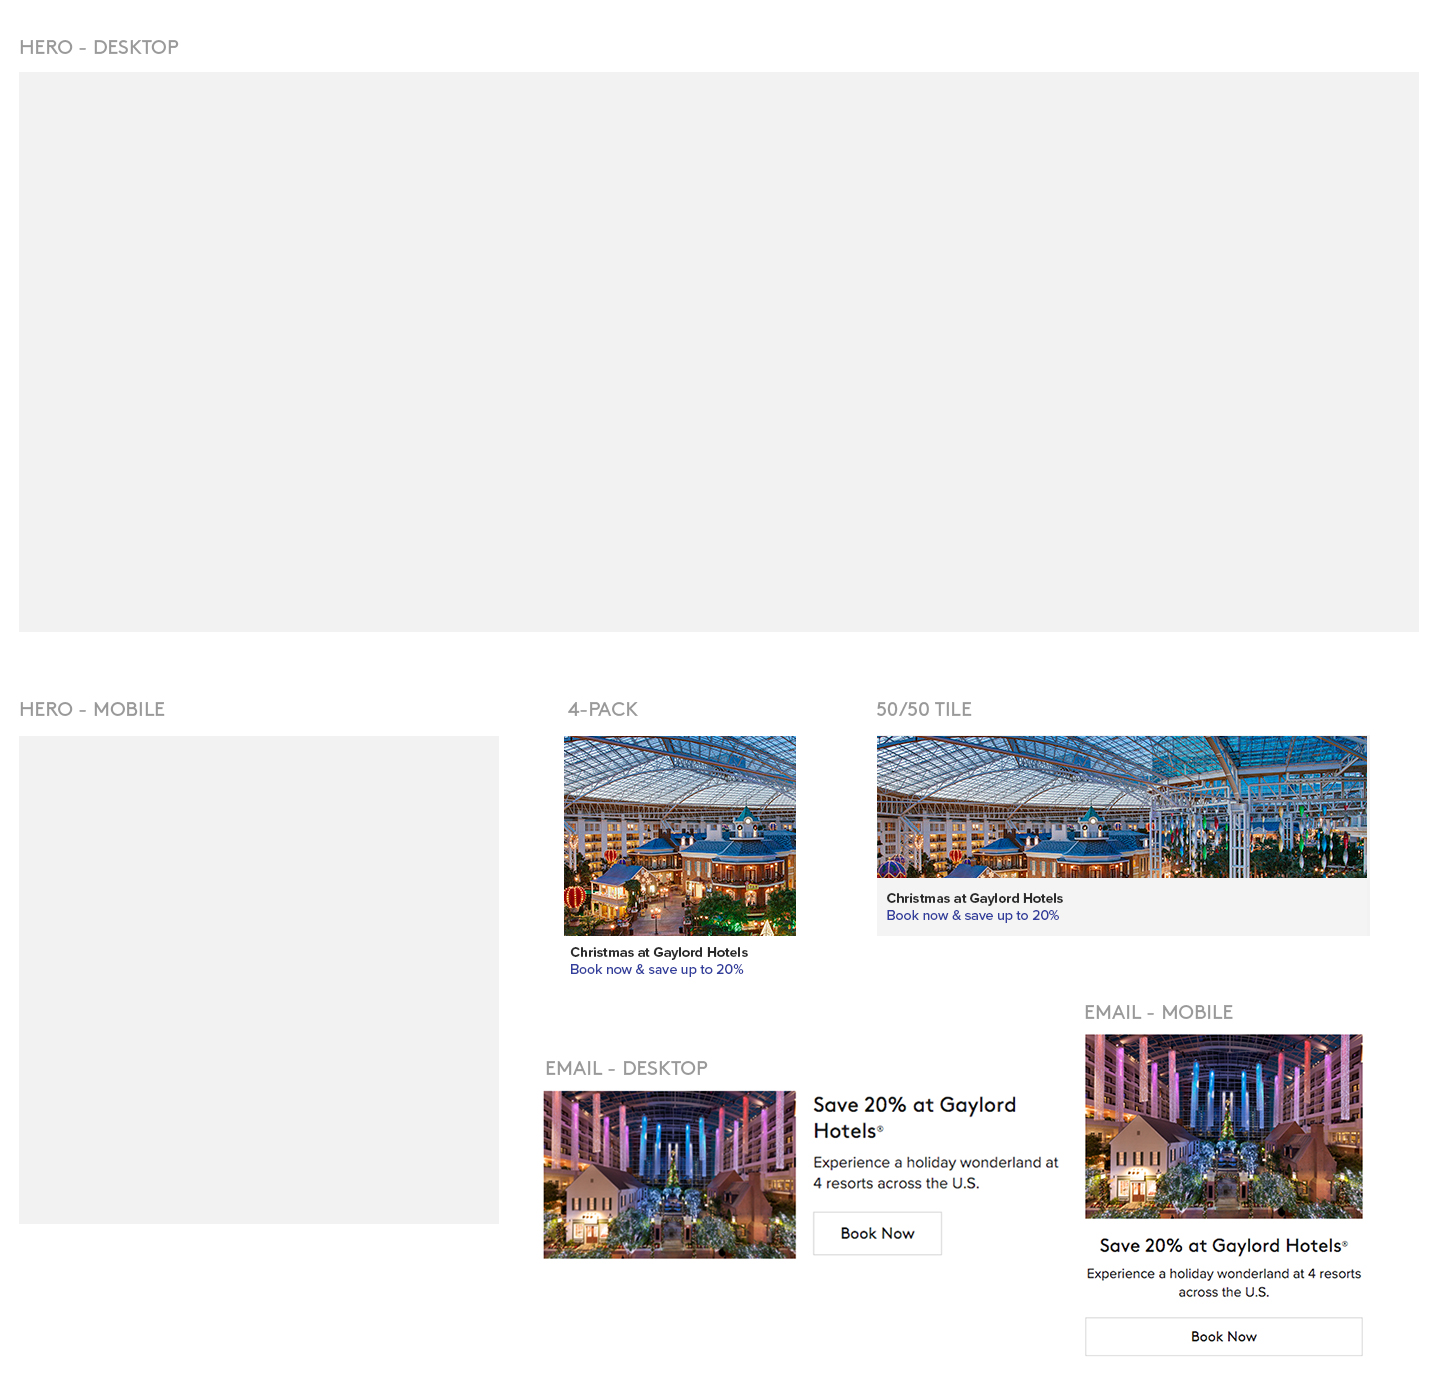Click the 'HERO - DESKTOP' section label

[x=99, y=47]
